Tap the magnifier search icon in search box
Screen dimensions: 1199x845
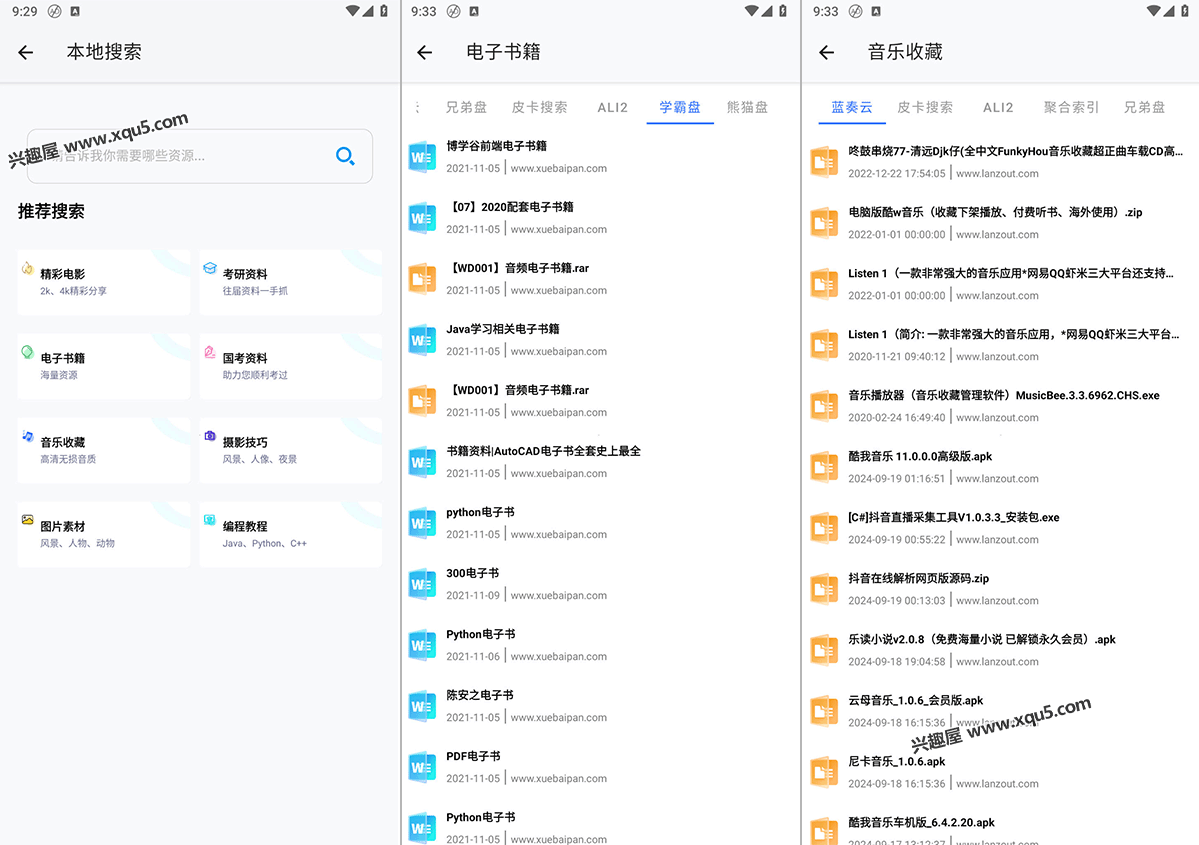(345, 156)
